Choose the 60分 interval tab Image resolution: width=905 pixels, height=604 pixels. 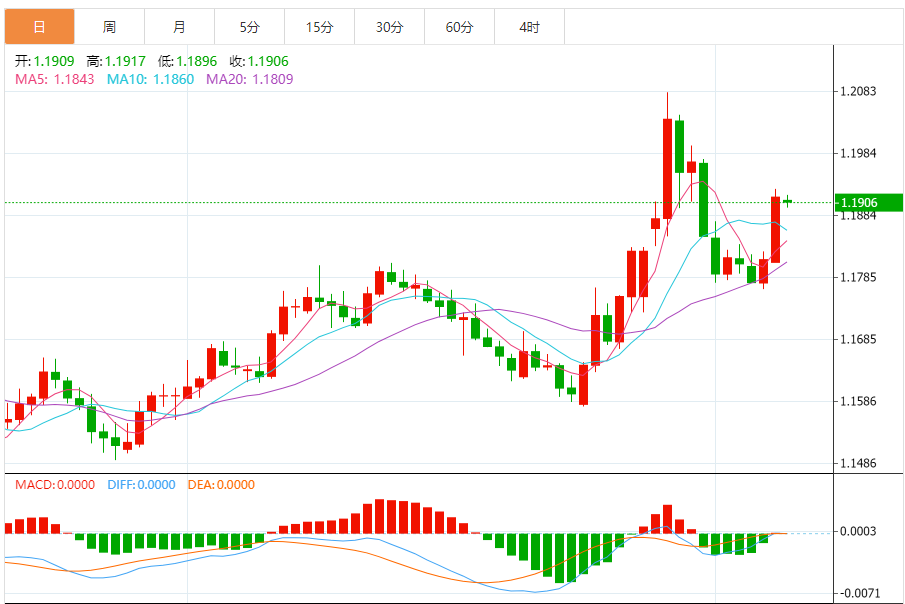point(459,27)
